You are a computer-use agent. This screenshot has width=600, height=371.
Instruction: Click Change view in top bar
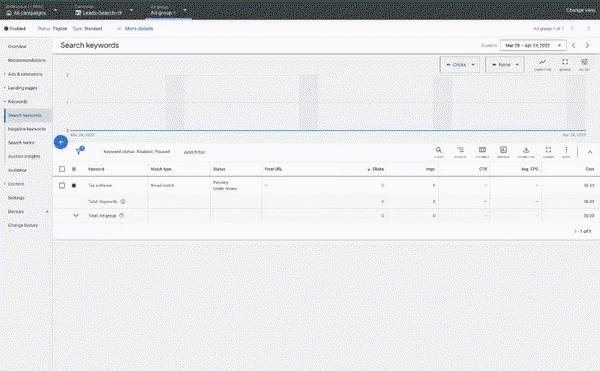tap(580, 10)
